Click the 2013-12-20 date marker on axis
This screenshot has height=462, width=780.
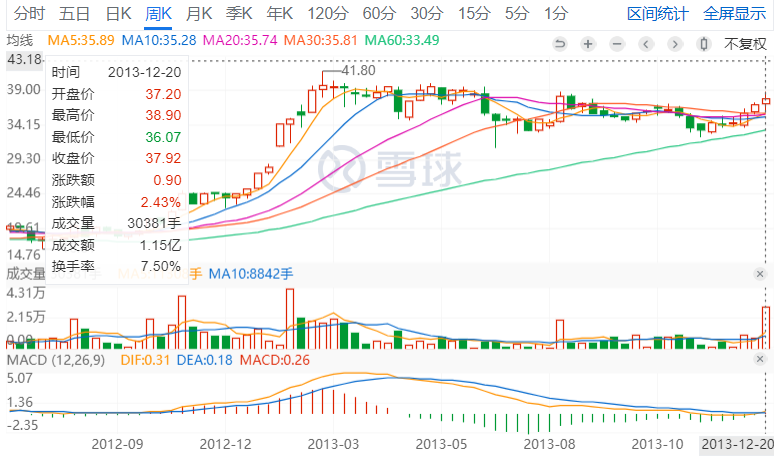tap(737, 444)
